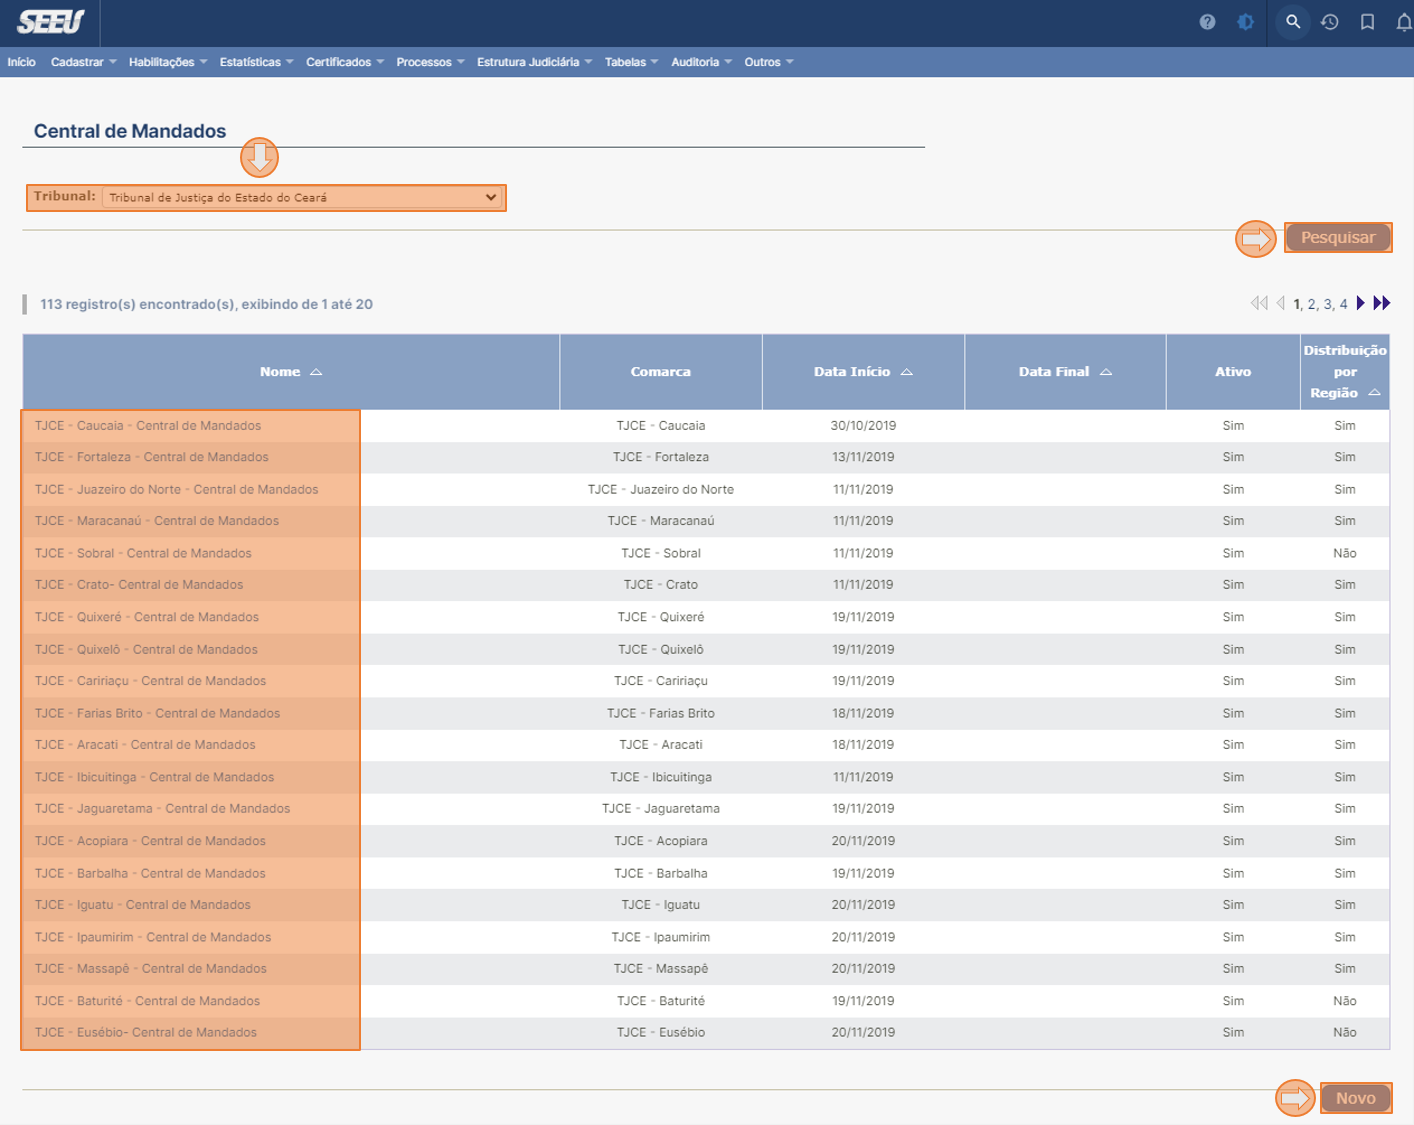Select TJCE - Iguatu - Central de Mandados

pyautogui.click(x=143, y=905)
